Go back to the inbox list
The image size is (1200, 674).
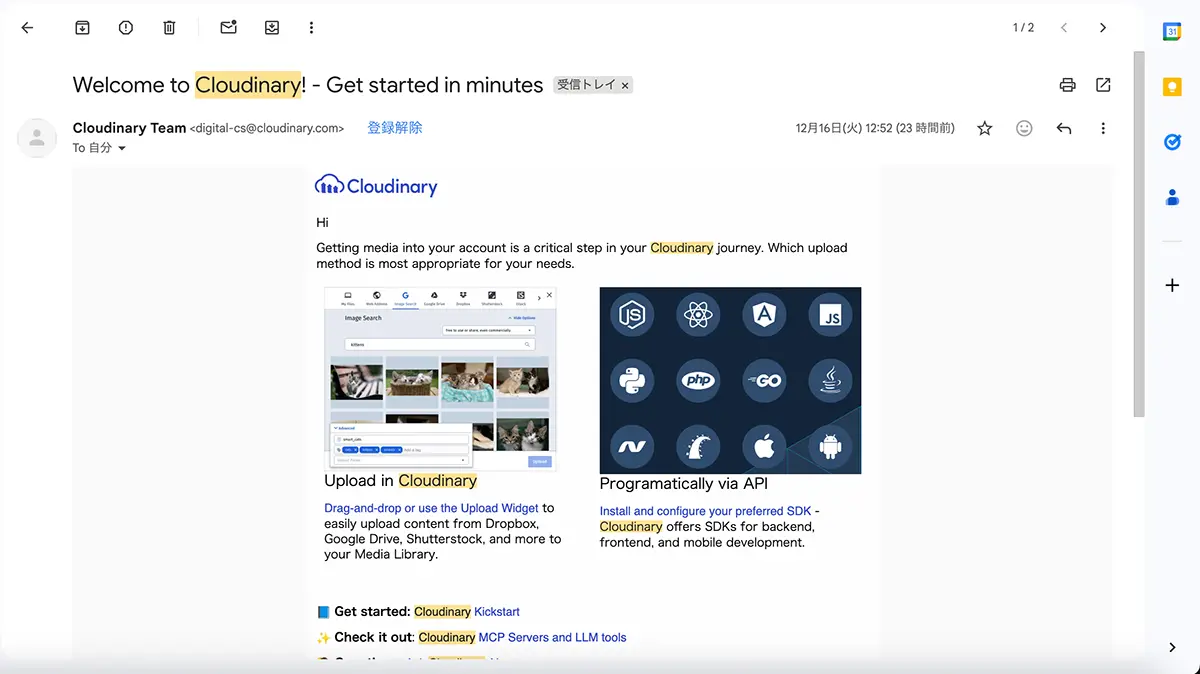[27, 28]
